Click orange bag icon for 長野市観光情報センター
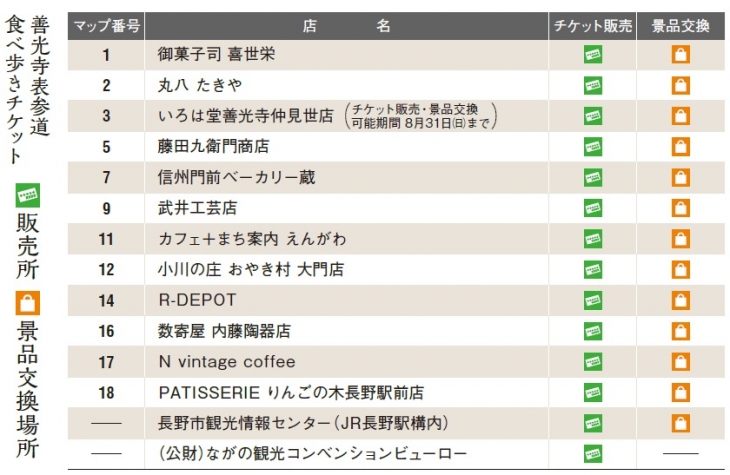This screenshot has width=730, height=475. point(681,423)
